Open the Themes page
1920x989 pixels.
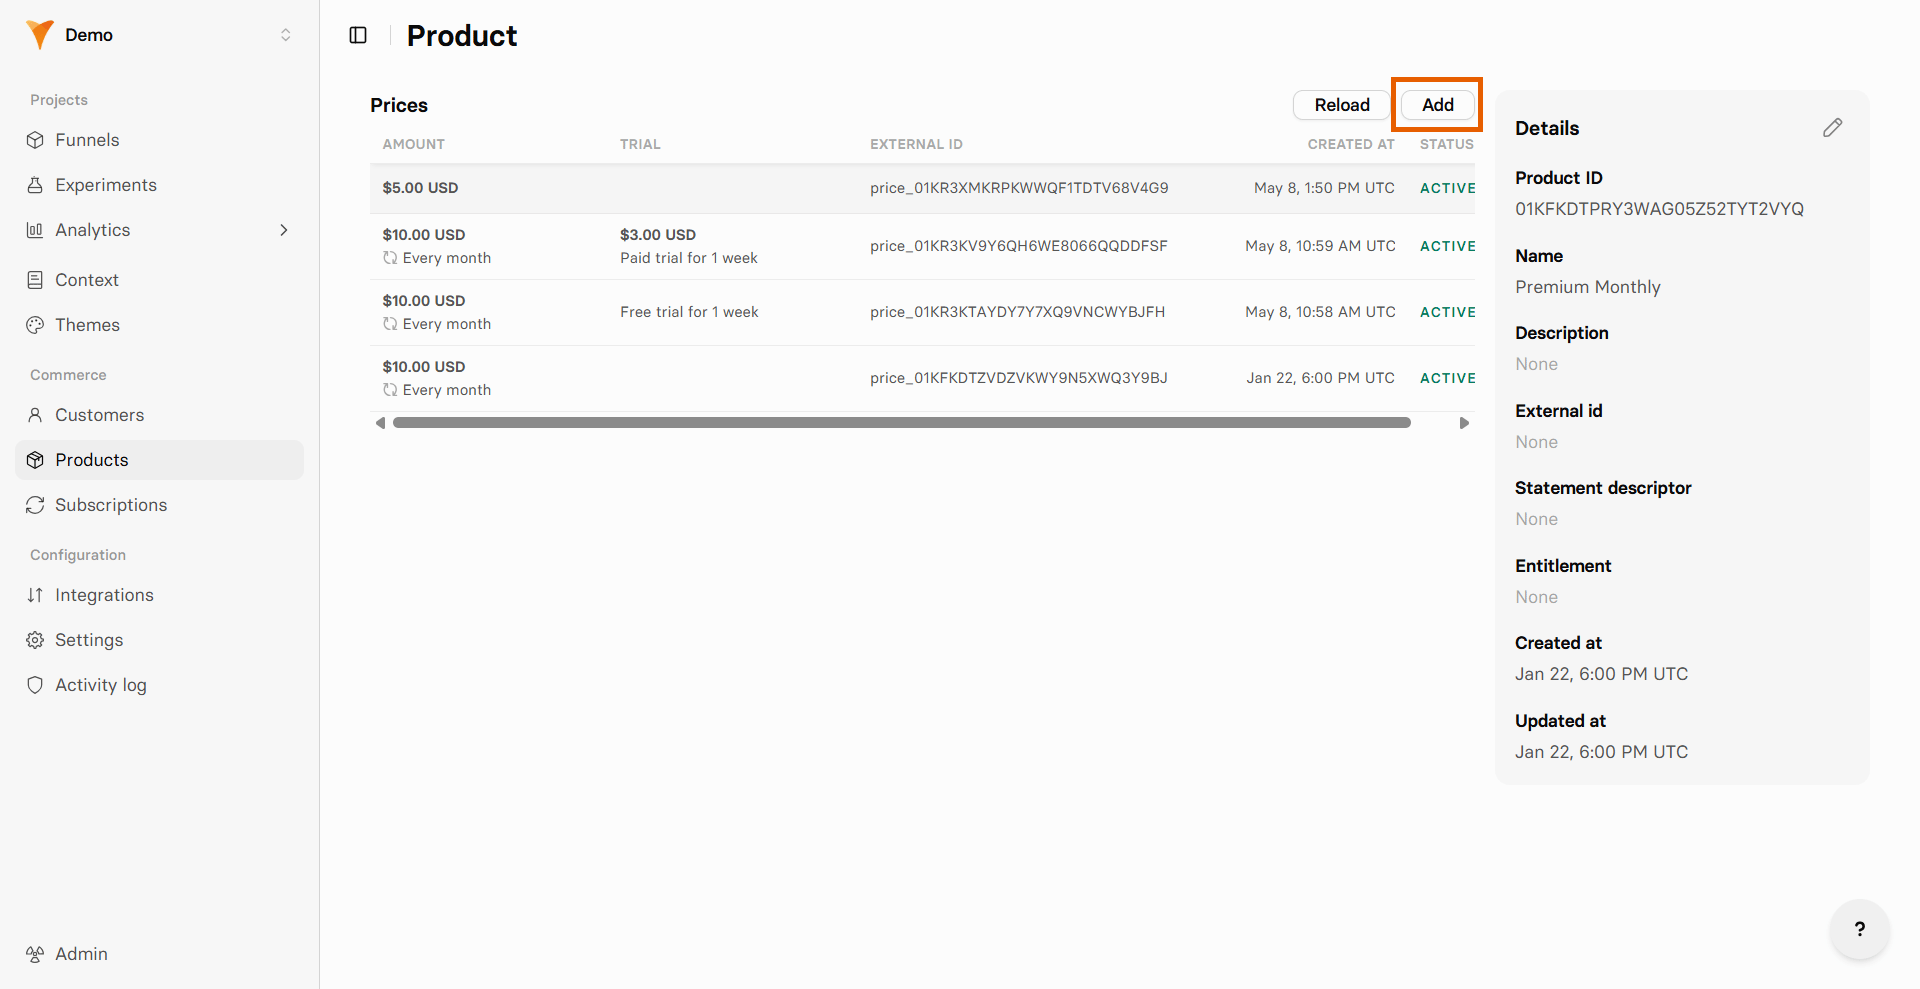(x=160, y=325)
